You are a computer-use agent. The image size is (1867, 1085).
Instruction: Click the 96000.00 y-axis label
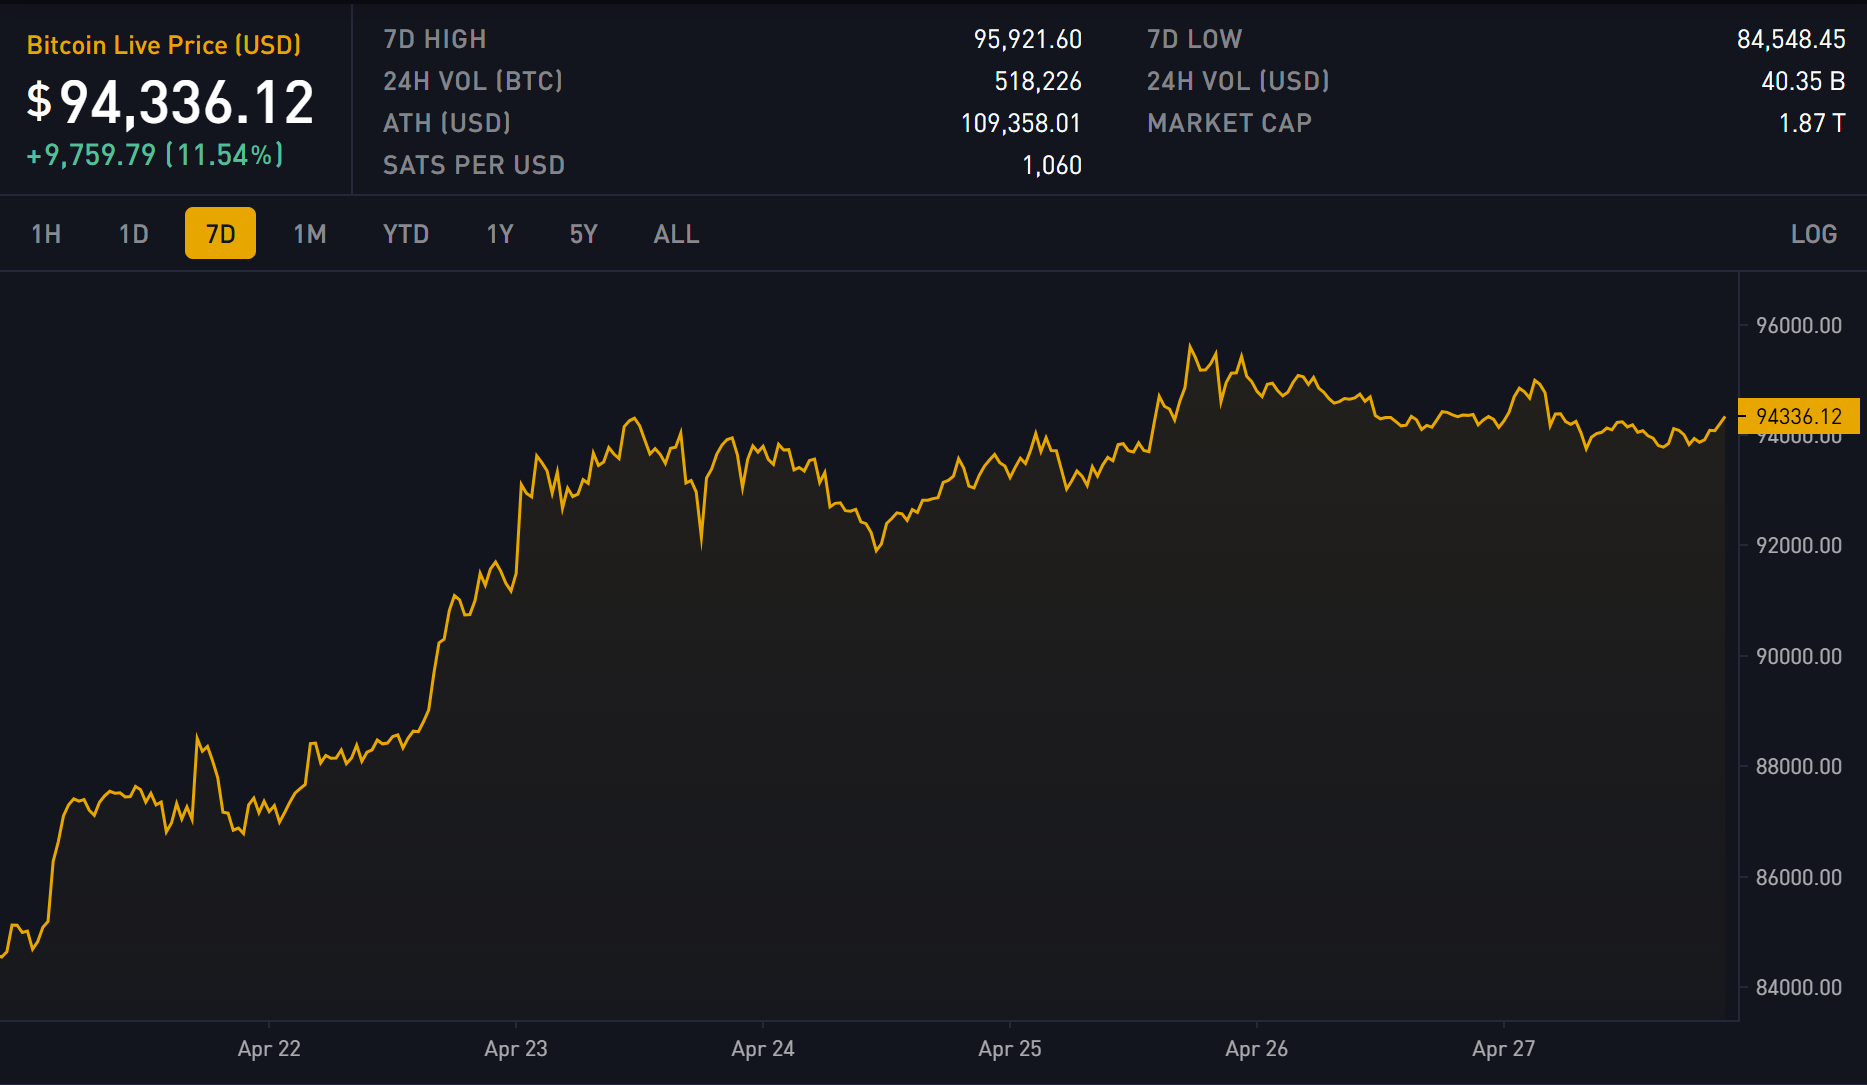[x=1798, y=325]
